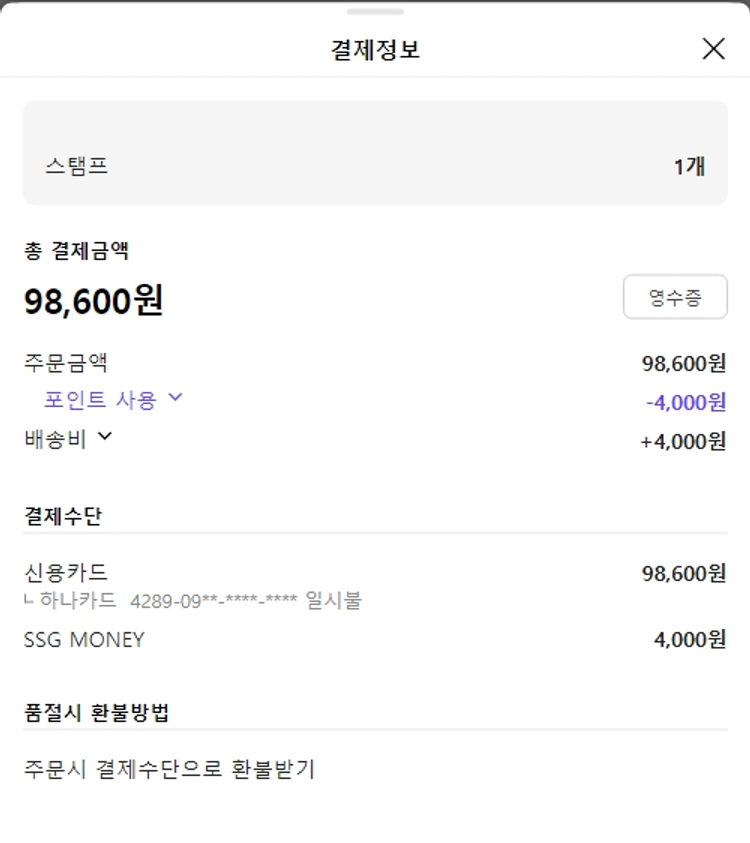Select the 신용카드 payment method label
This screenshot has width=750, height=843.
tap(65, 572)
